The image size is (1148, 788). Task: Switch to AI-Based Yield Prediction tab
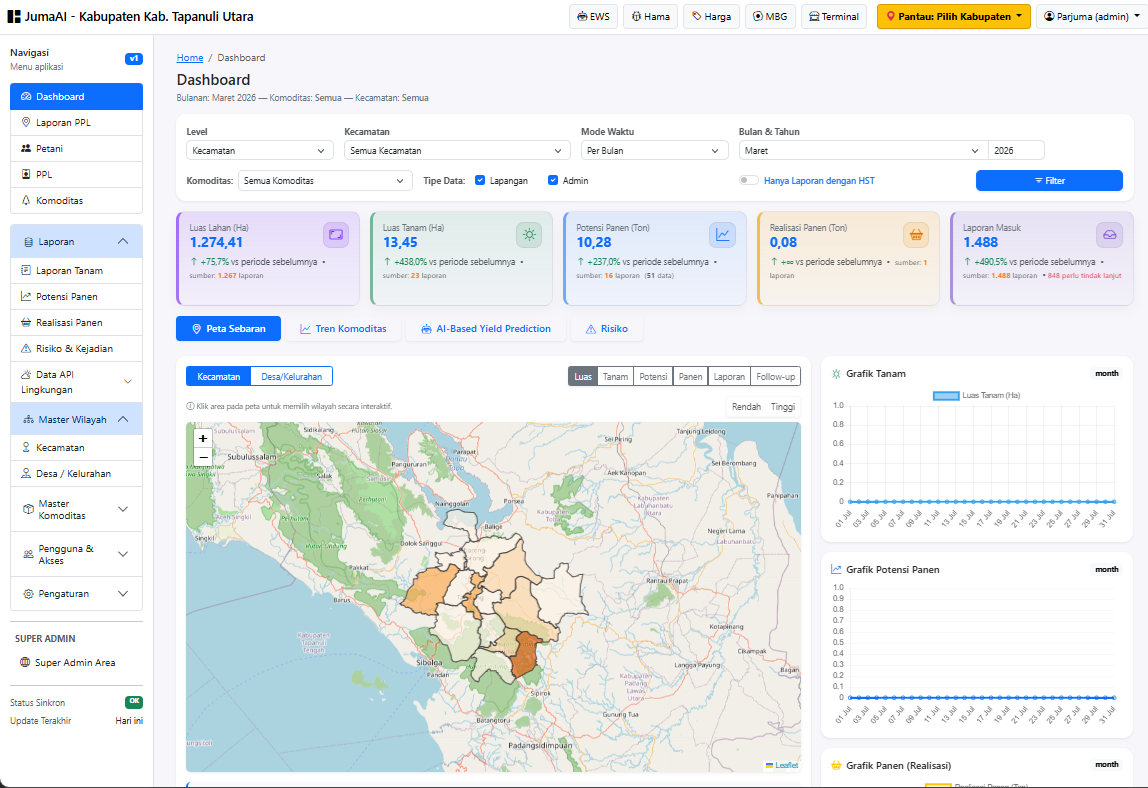tap(485, 329)
